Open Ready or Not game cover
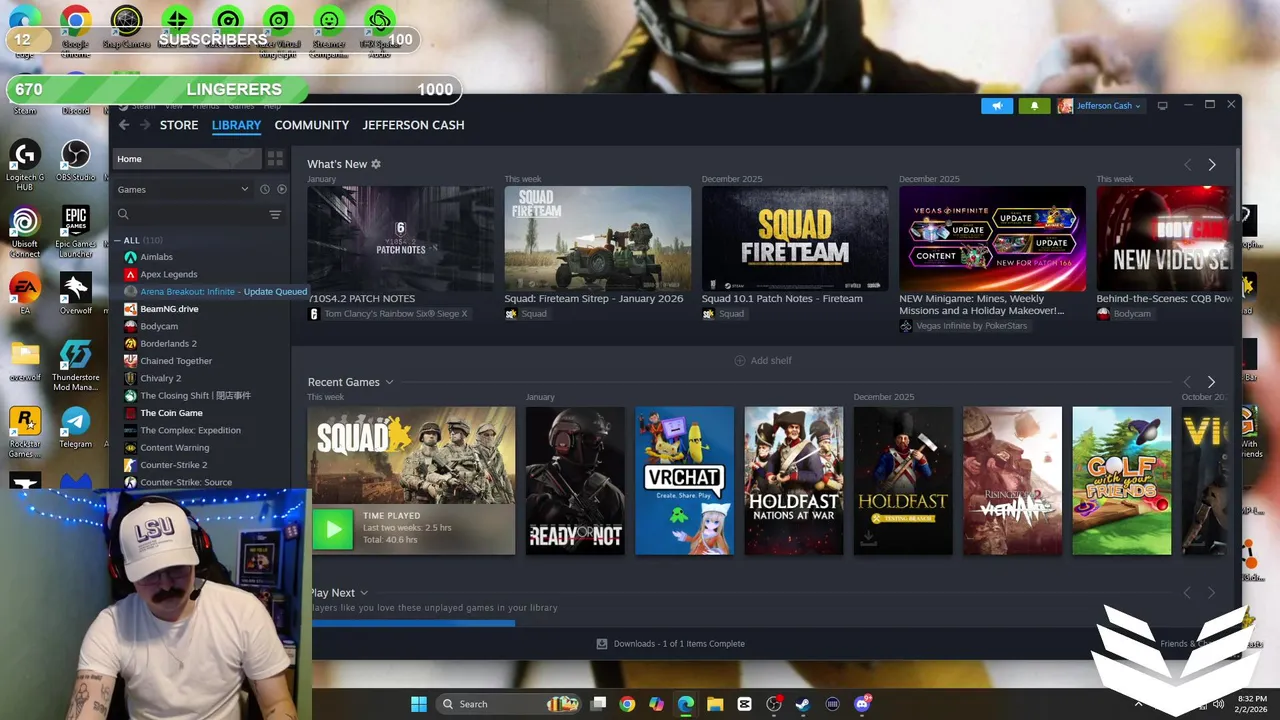1280x720 pixels. click(x=575, y=481)
